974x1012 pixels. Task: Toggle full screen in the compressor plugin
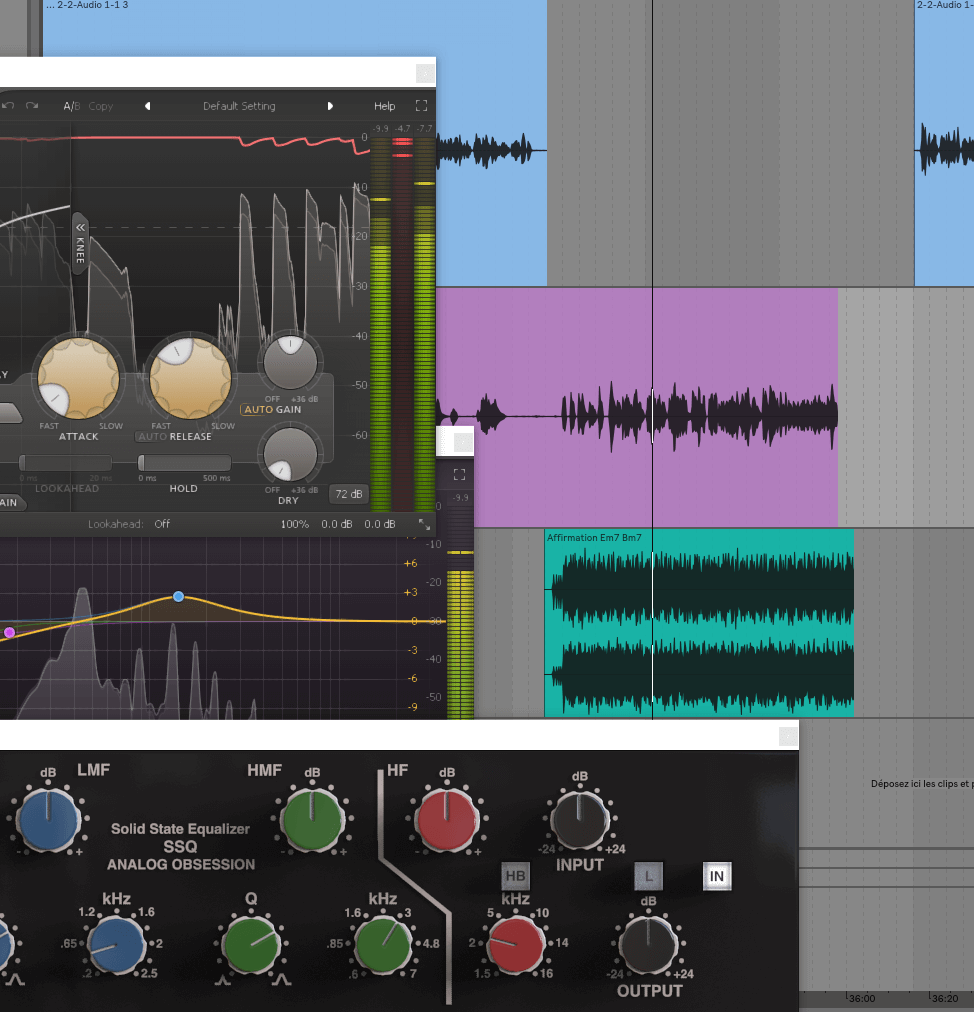[421, 105]
